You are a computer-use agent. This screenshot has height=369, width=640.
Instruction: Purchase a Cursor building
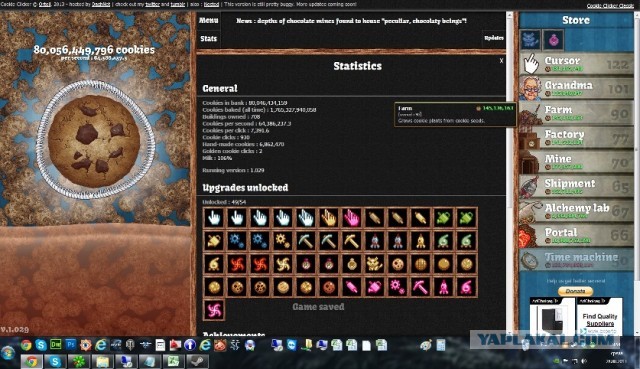coord(576,64)
